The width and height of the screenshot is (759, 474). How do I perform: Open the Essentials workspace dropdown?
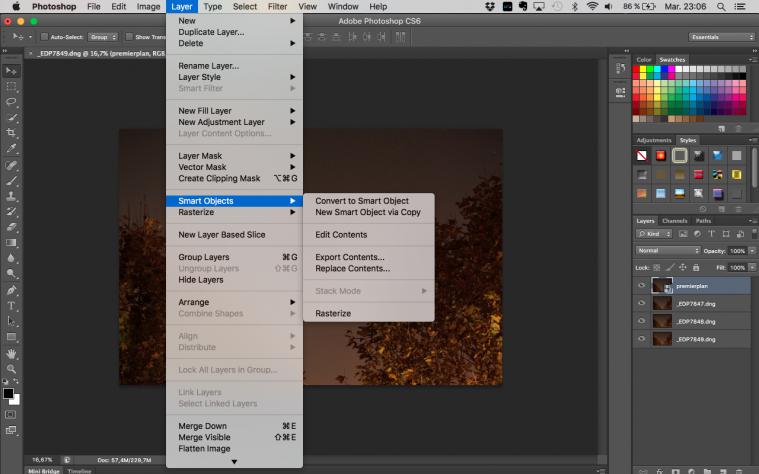click(x=721, y=37)
